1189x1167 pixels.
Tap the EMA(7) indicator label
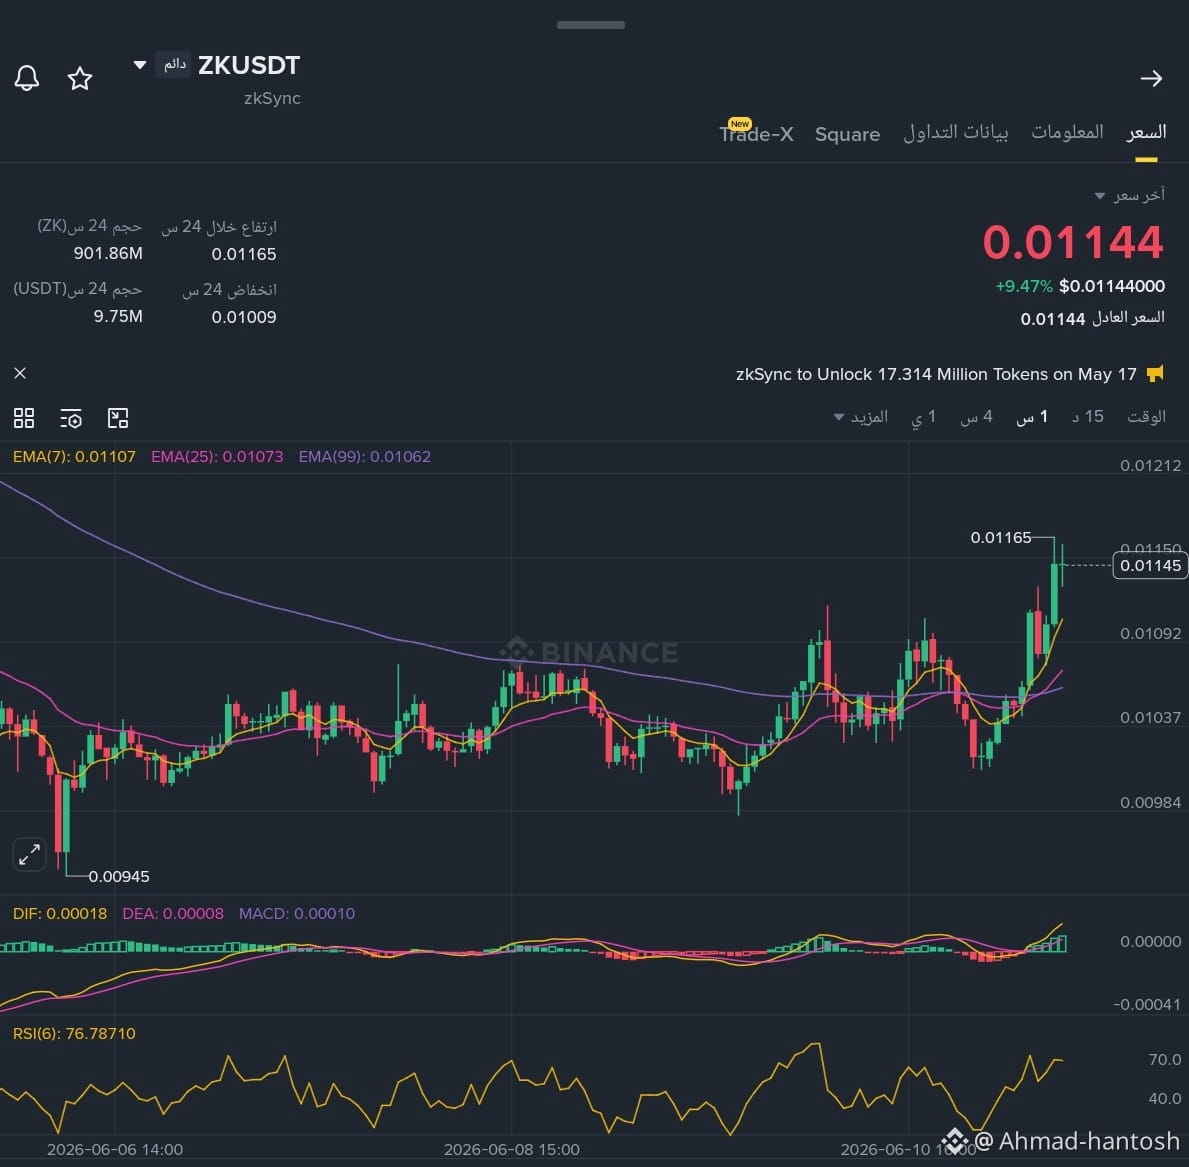[74, 456]
